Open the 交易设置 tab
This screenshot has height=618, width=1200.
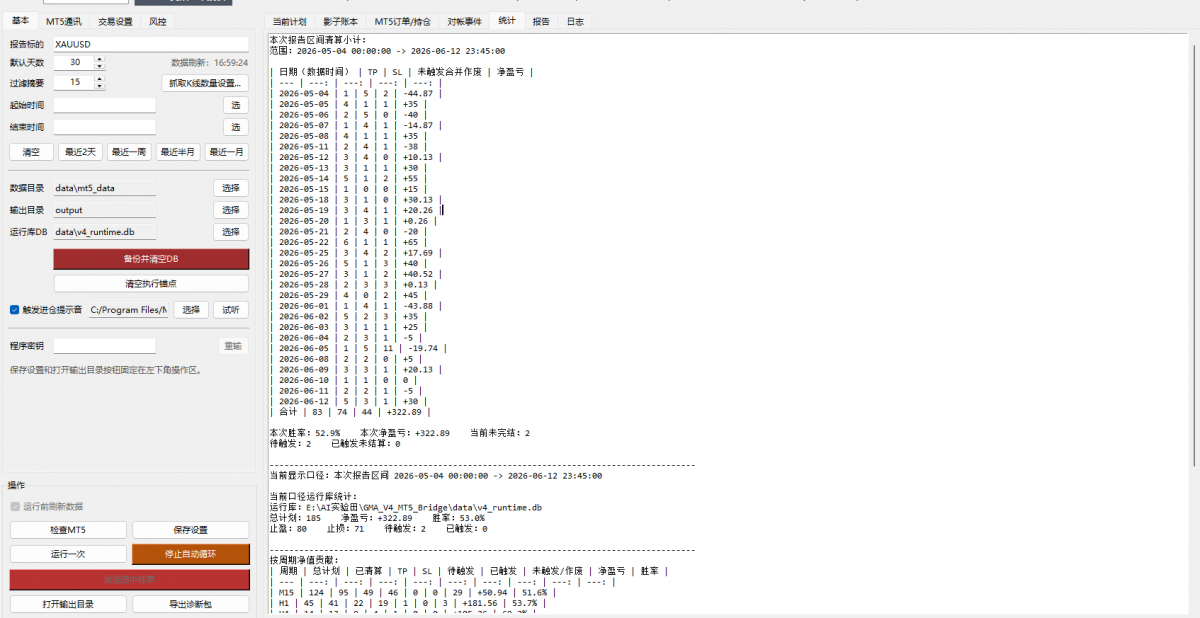tap(115, 21)
